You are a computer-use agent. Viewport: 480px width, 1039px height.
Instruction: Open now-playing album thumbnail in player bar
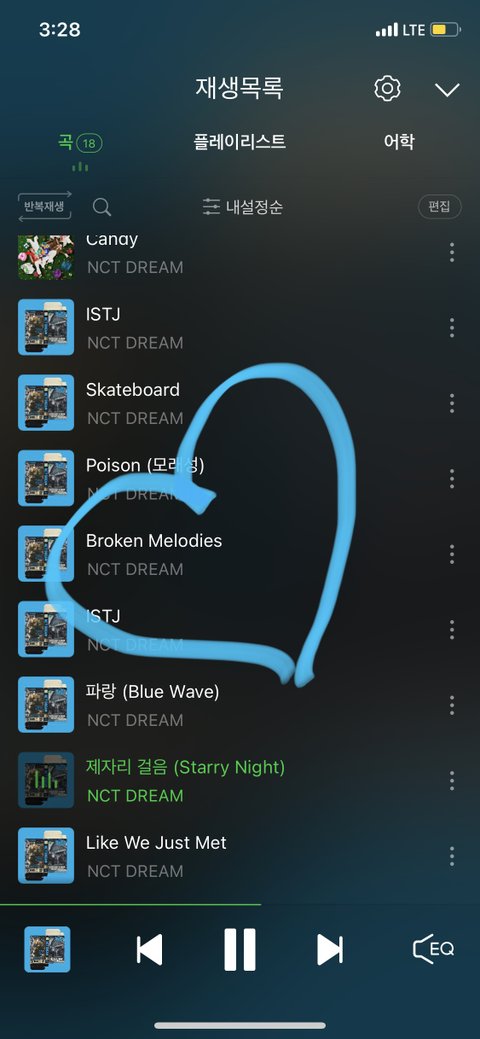coord(47,949)
